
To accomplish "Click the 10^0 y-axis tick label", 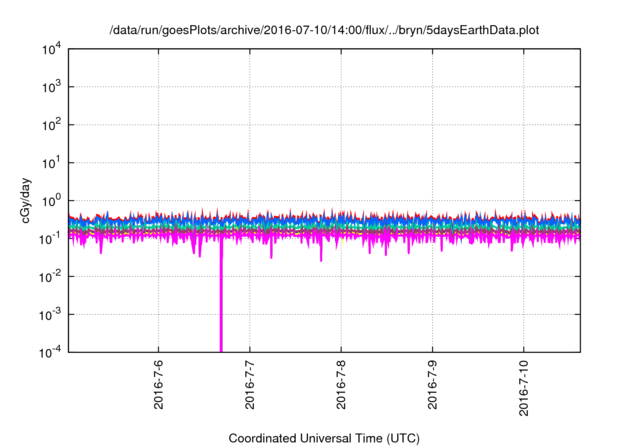I will tap(51, 201).
